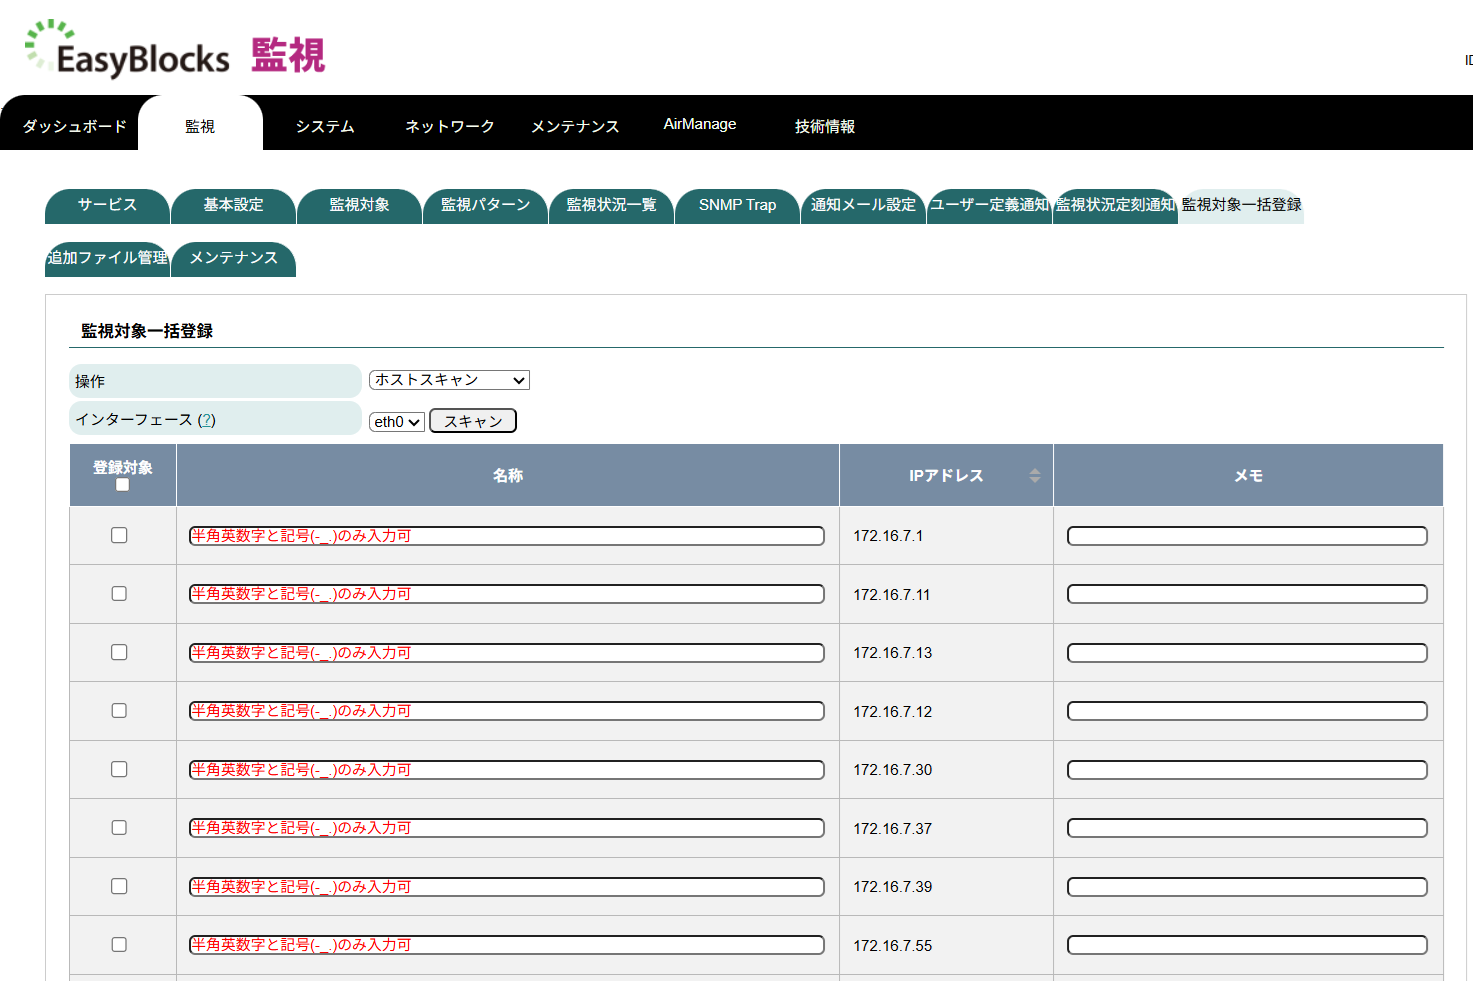The width and height of the screenshot is (1473, 981).
Task: Go to the ネットワーク section
Action: tap(448, 126)
